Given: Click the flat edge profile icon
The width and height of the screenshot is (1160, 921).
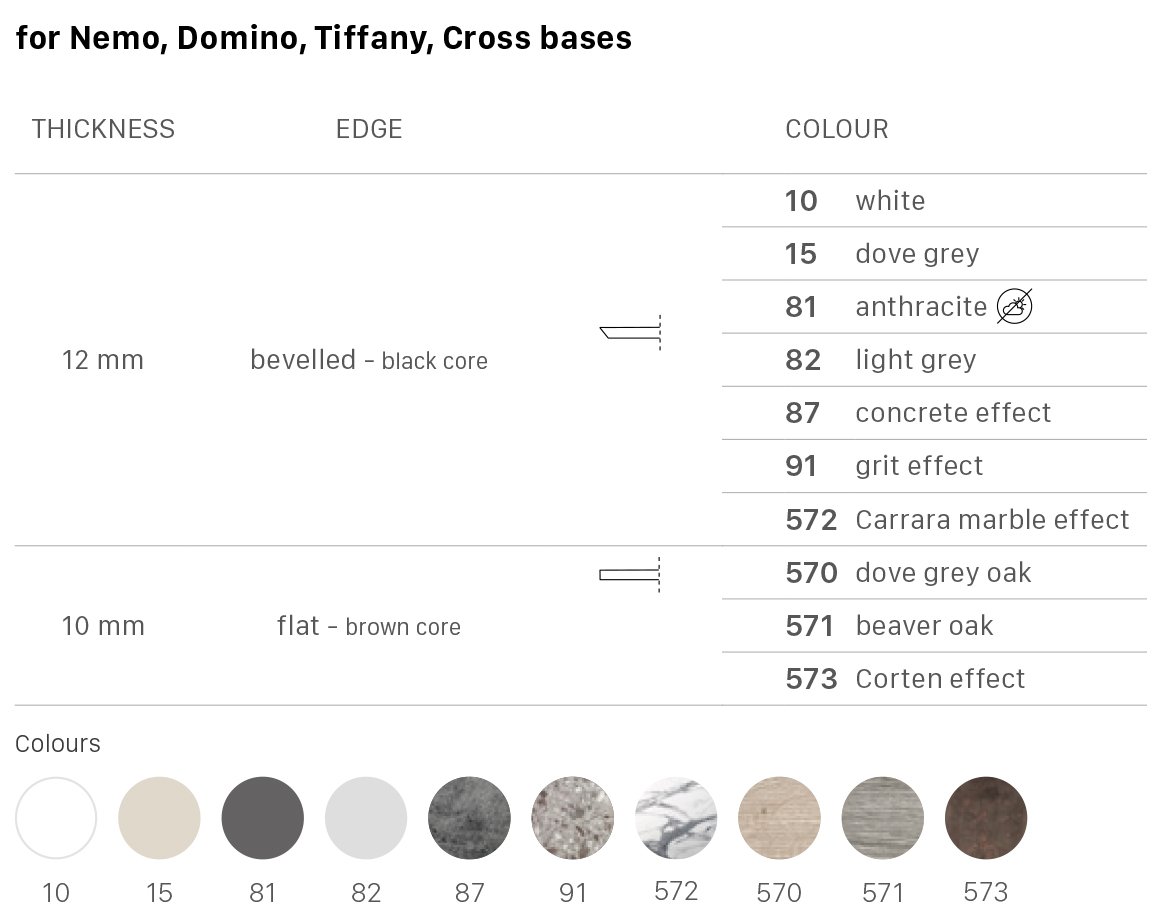Looking at the screenshot, I should [x=630, y=575].
